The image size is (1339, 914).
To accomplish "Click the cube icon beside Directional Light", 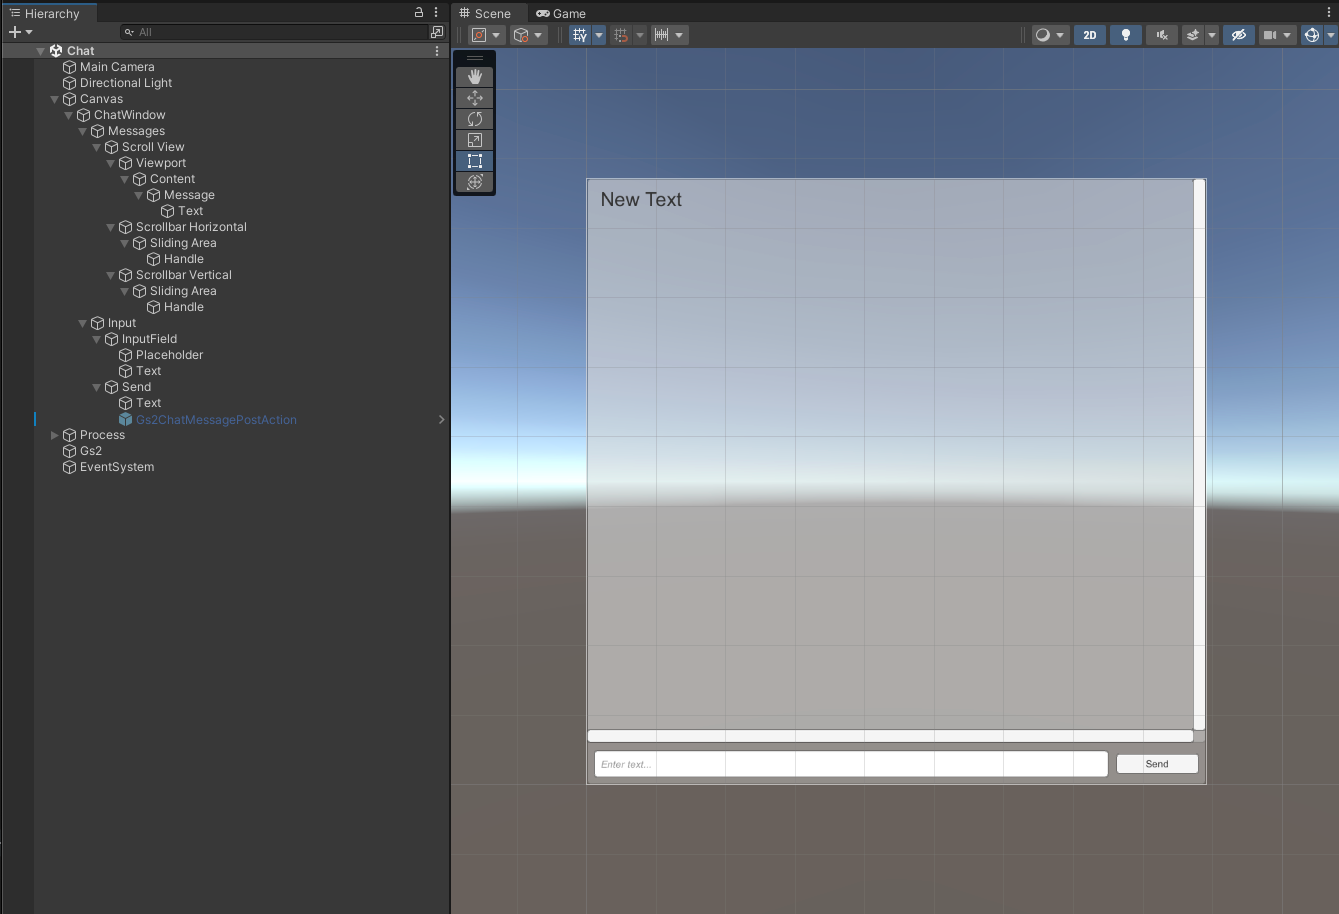I will [69, 83].
